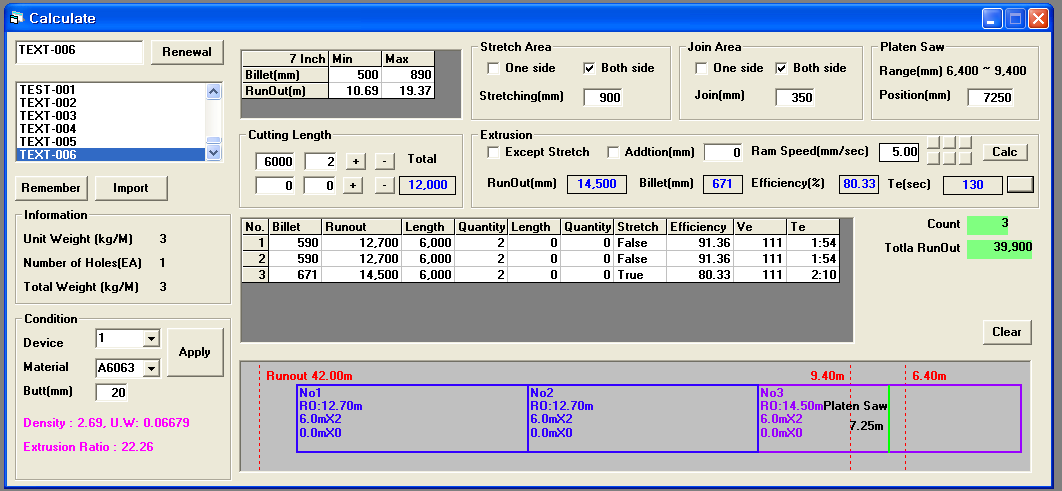Enable One side in Stretch Area
Screen dimensions: 1062x491
click(x=494, y=68)
